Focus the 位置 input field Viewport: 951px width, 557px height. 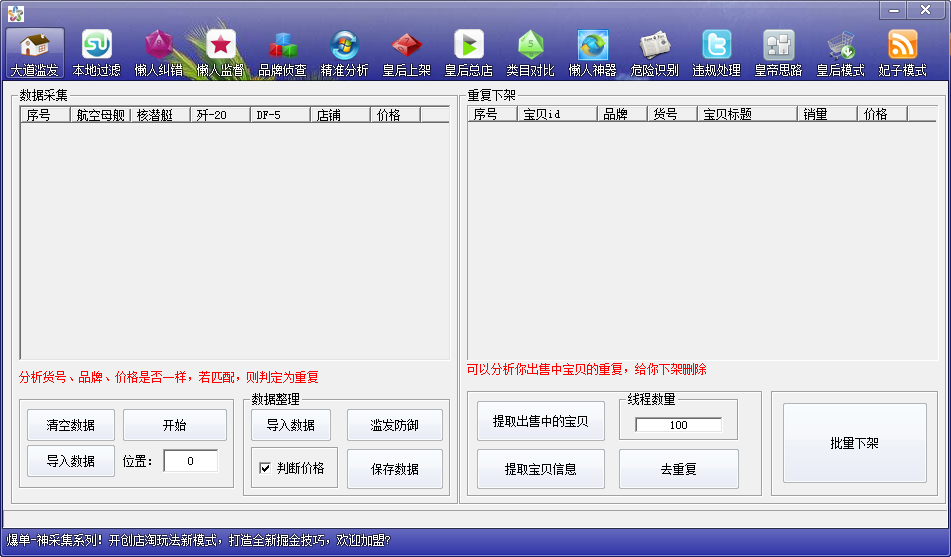click(x=190, y=461)
